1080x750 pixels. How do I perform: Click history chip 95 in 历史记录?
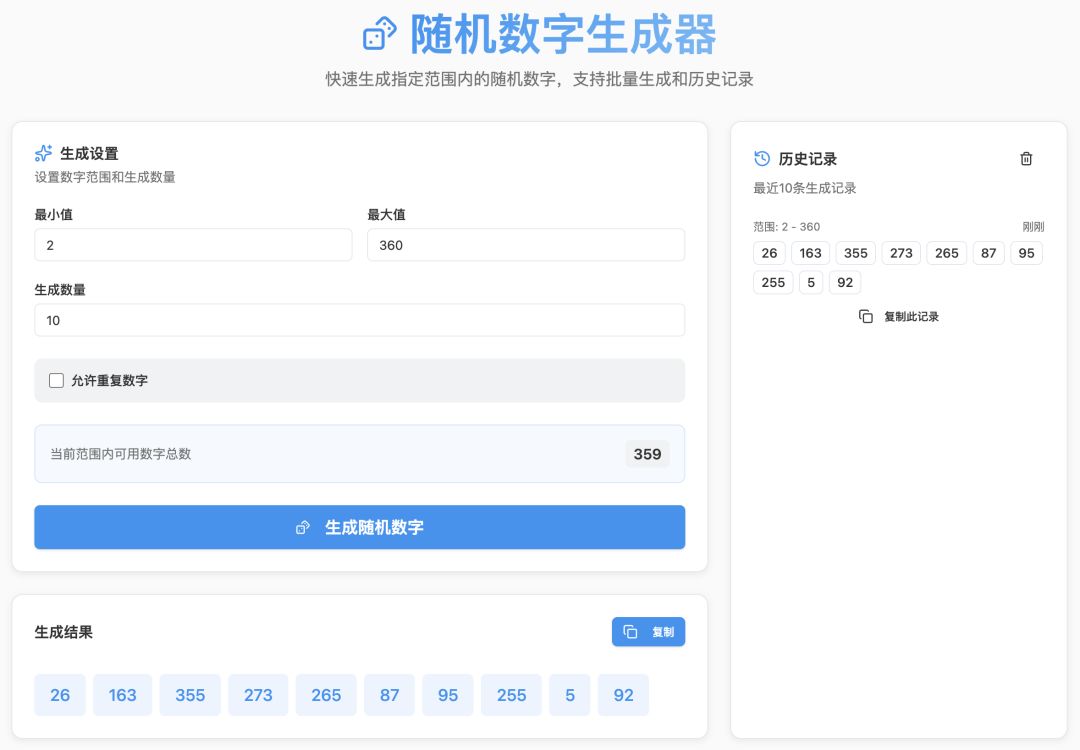pos(1026,253)
